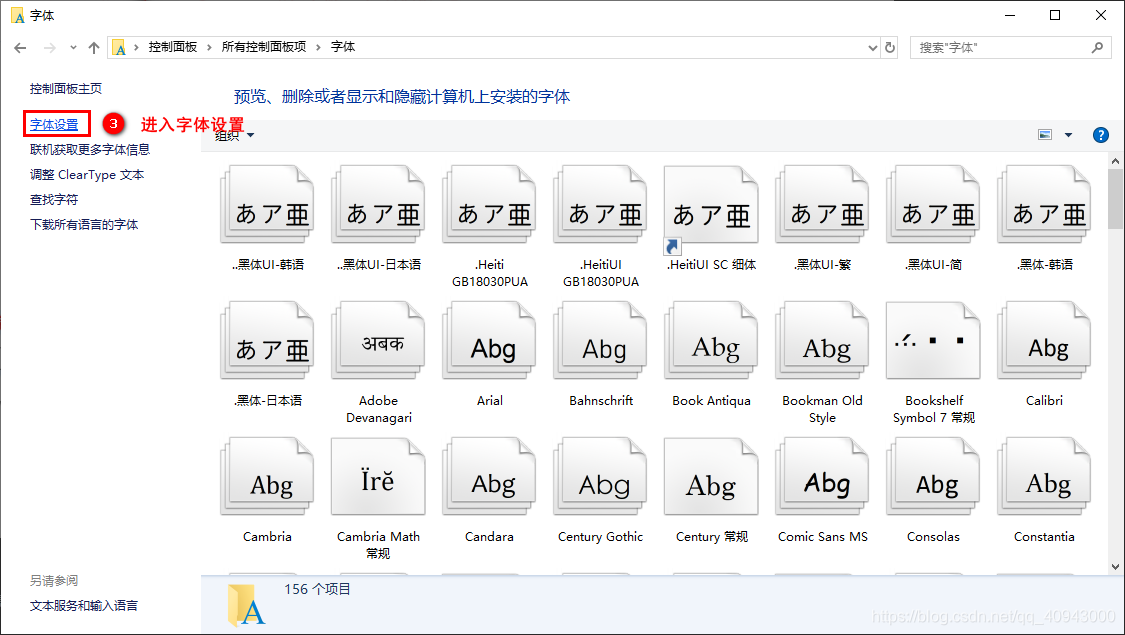
Task: Change view with the view mode button
Action: click(1045, 135)
